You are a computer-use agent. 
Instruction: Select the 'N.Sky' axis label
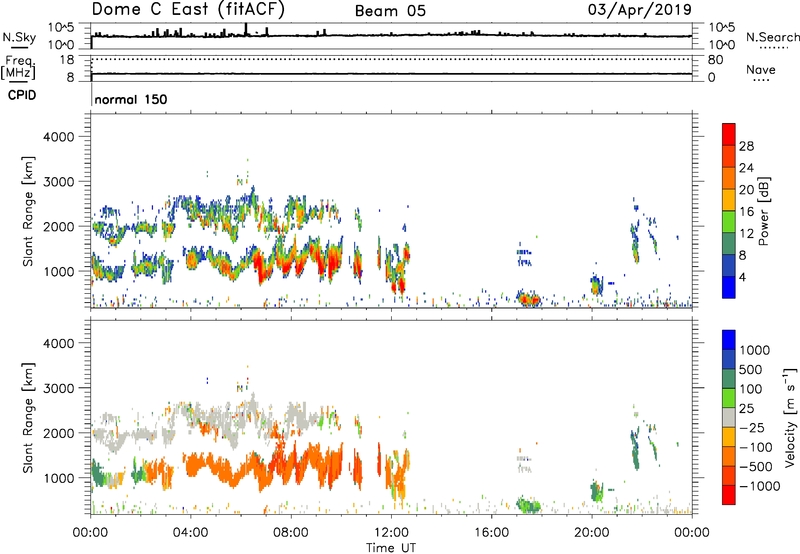19,37
